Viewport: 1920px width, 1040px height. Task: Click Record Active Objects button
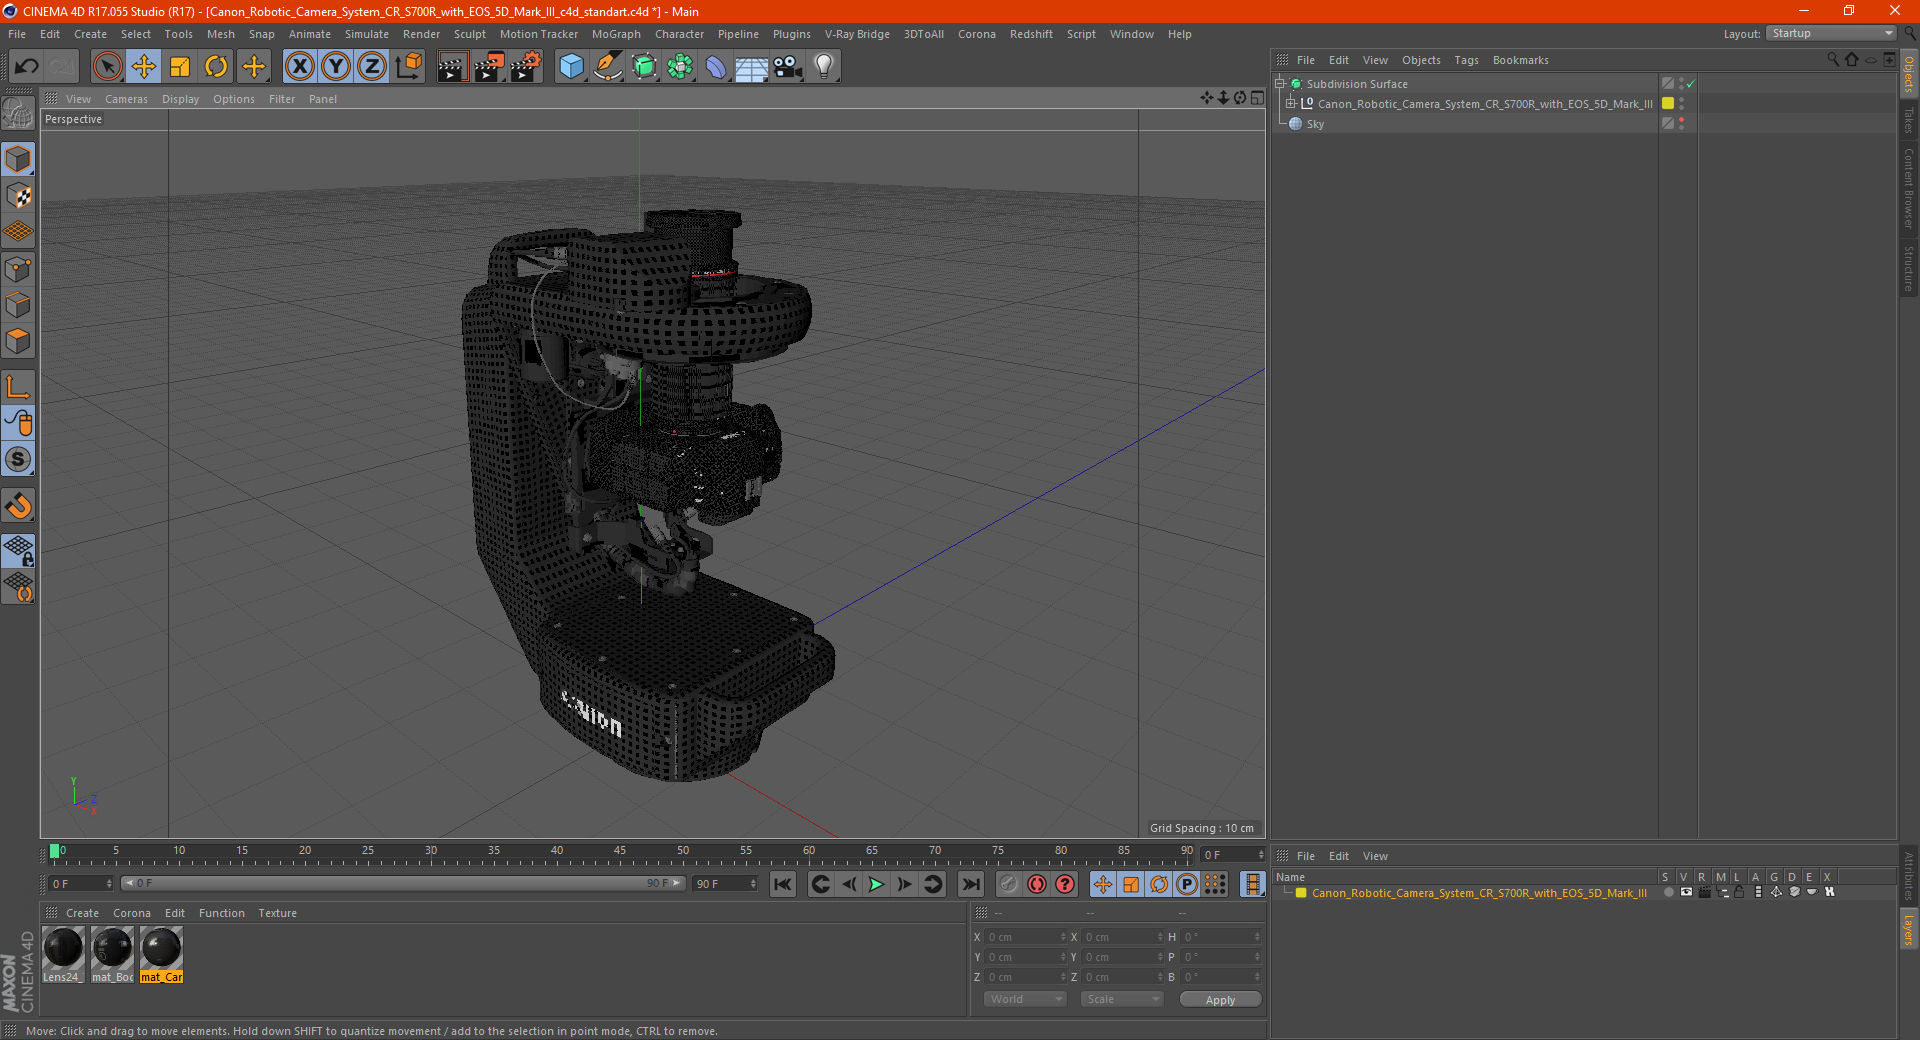tap(1008, 884)
